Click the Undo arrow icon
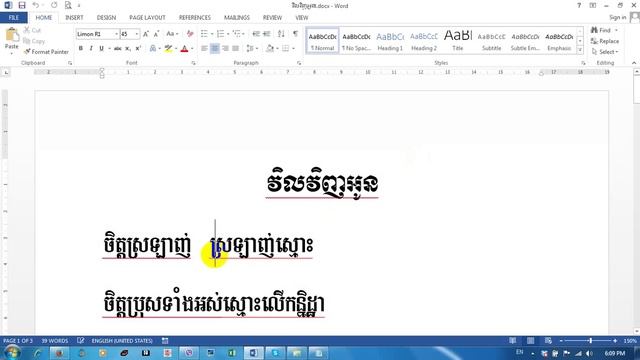This screenshot has width=640, height=360. pos(36,5)
